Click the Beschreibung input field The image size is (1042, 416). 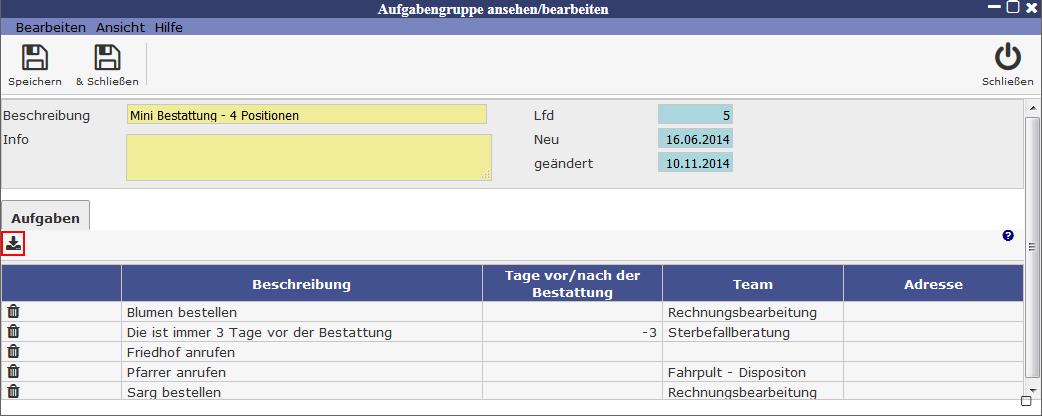[x=306, y=115]
